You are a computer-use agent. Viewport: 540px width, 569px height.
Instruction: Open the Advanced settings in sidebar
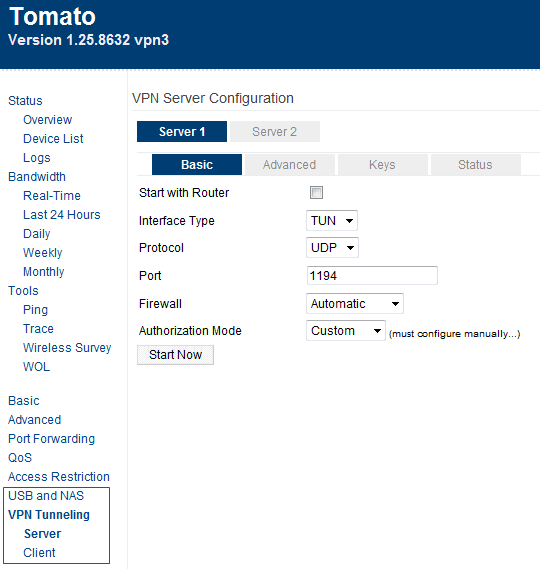pos(34,419)
